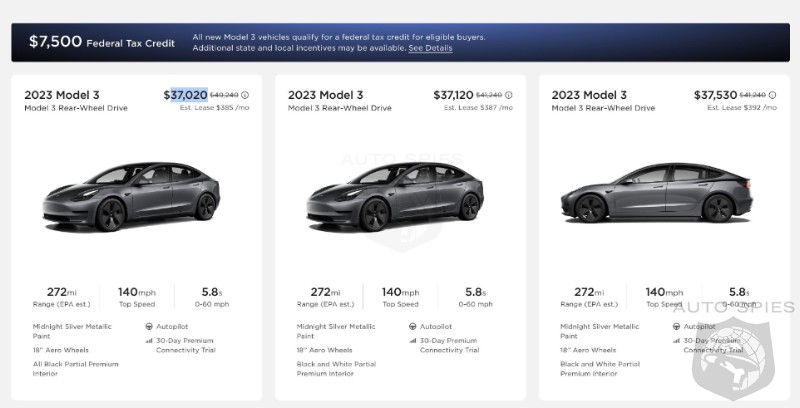Click the info icon beside the $37,120 price
800x408 pixels.
509,95
